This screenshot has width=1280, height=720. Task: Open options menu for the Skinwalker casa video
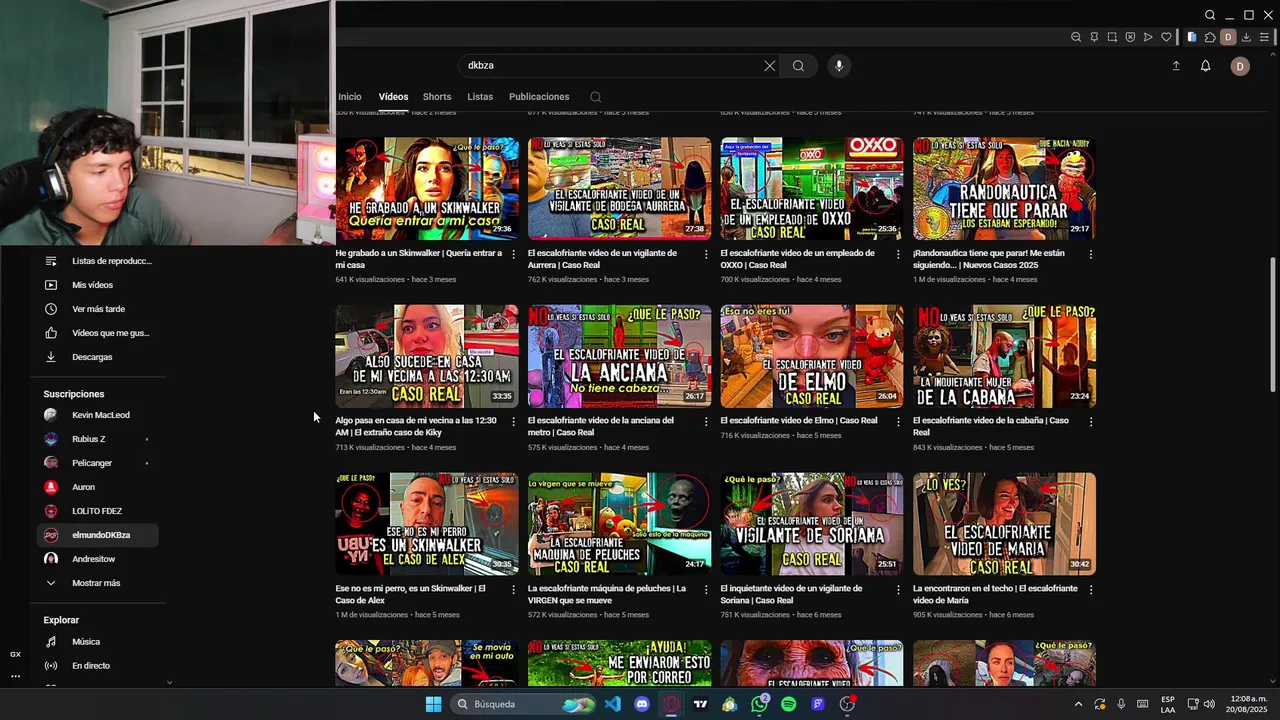tap(514, 254)
